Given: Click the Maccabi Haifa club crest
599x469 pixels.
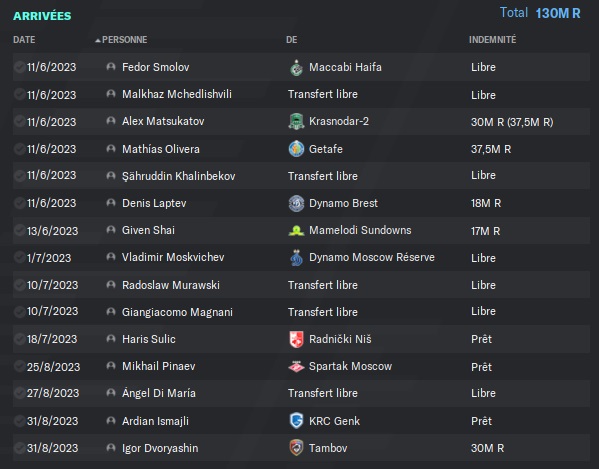Looking at the screenshot, I should click(296, 68).
